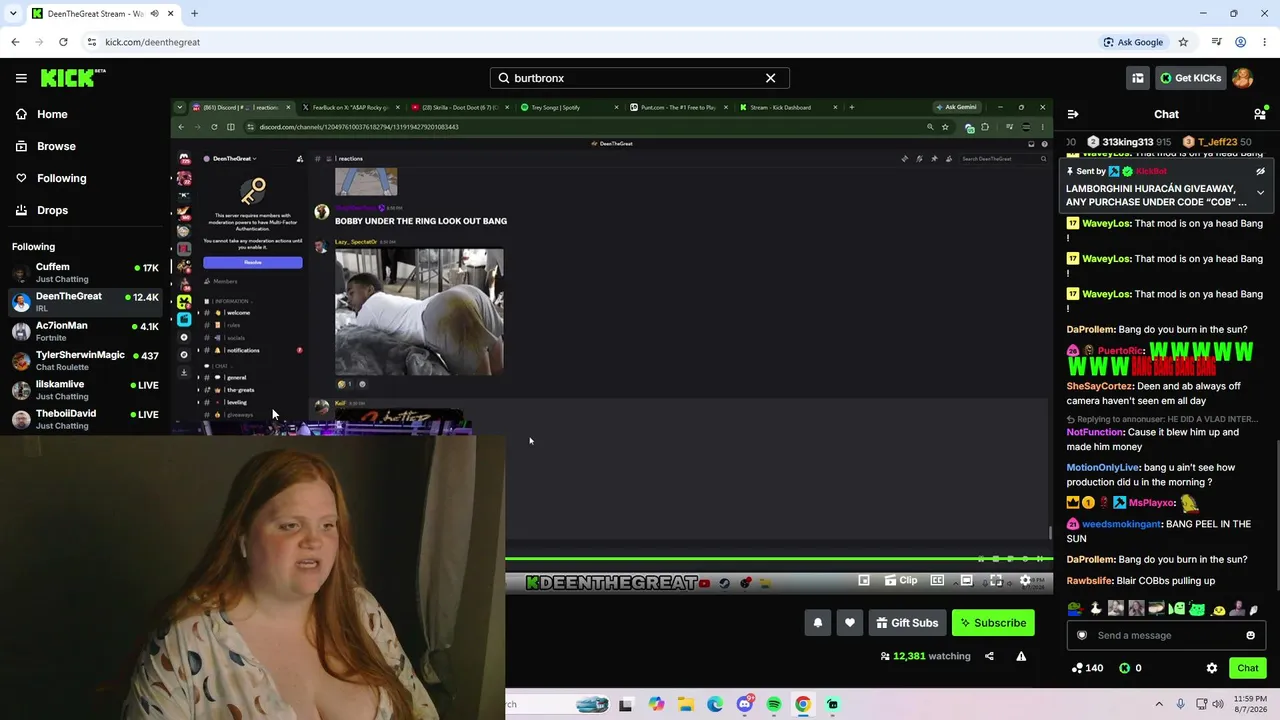Image resolution: width=1280 pixels, height=720 pixels.
Task: Open the Get KICKs button
Action: 1190,78
